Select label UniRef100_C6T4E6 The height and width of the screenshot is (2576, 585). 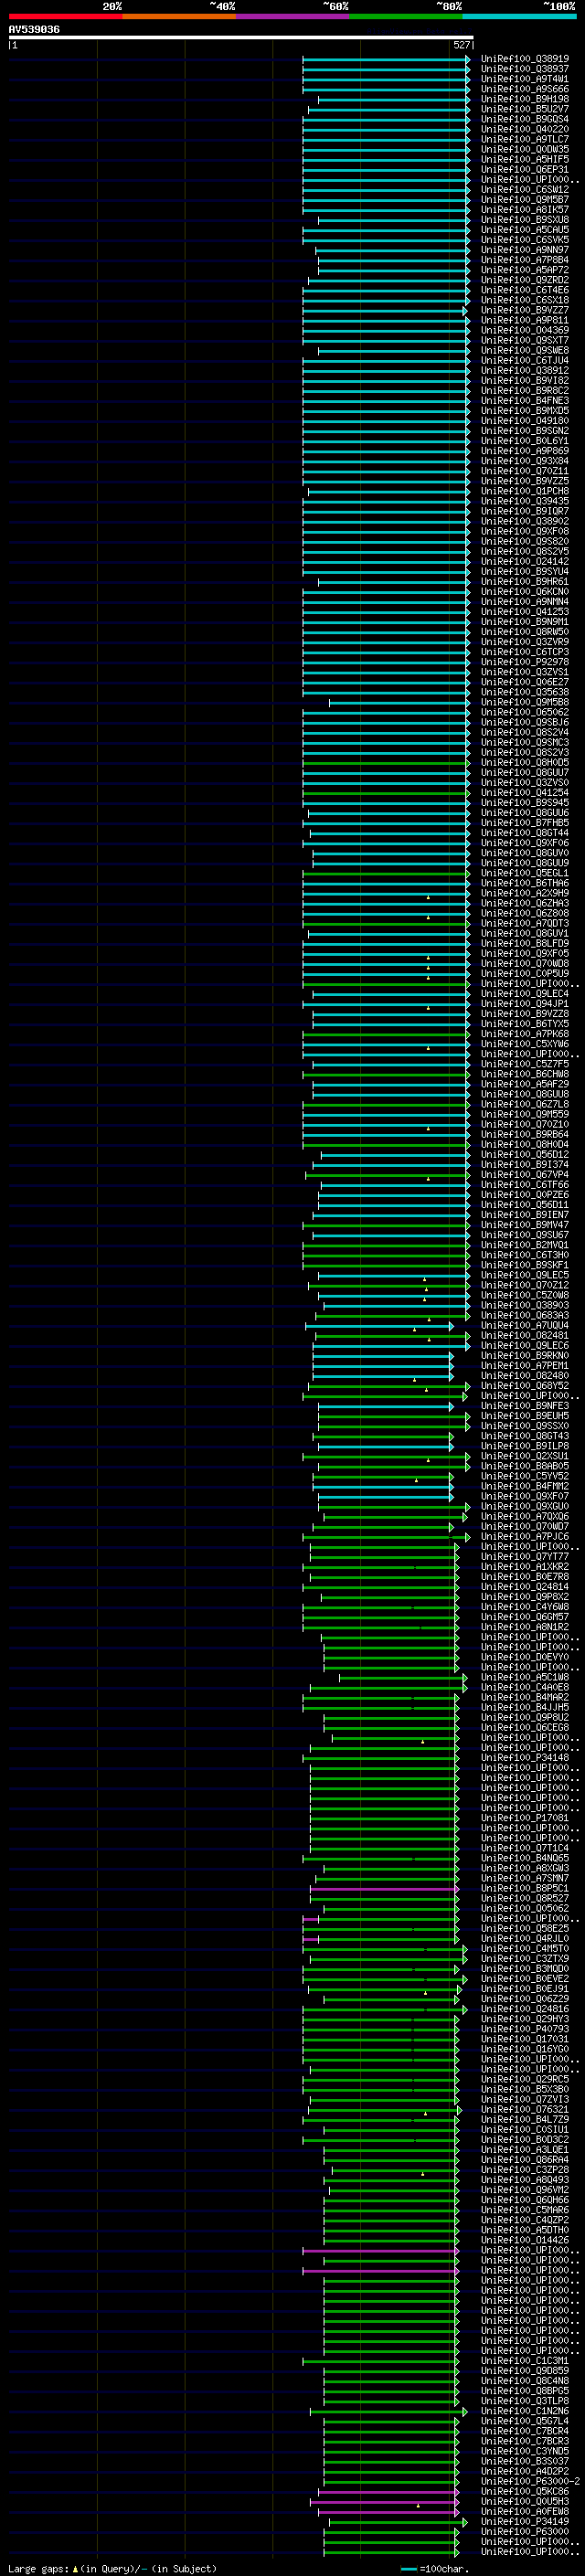coord(524,290)
